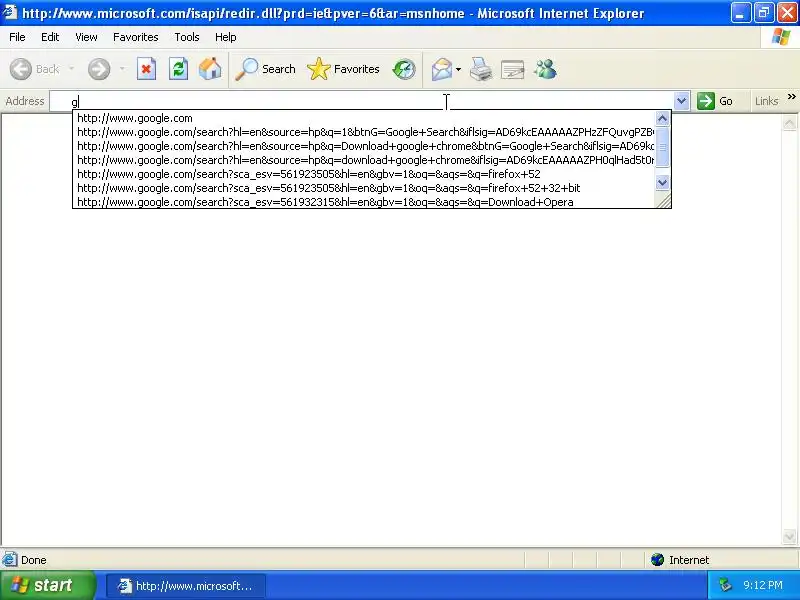Click the suggestion list scroll up arrow
Screen dimensions: 800x600
tap(662, 119)
